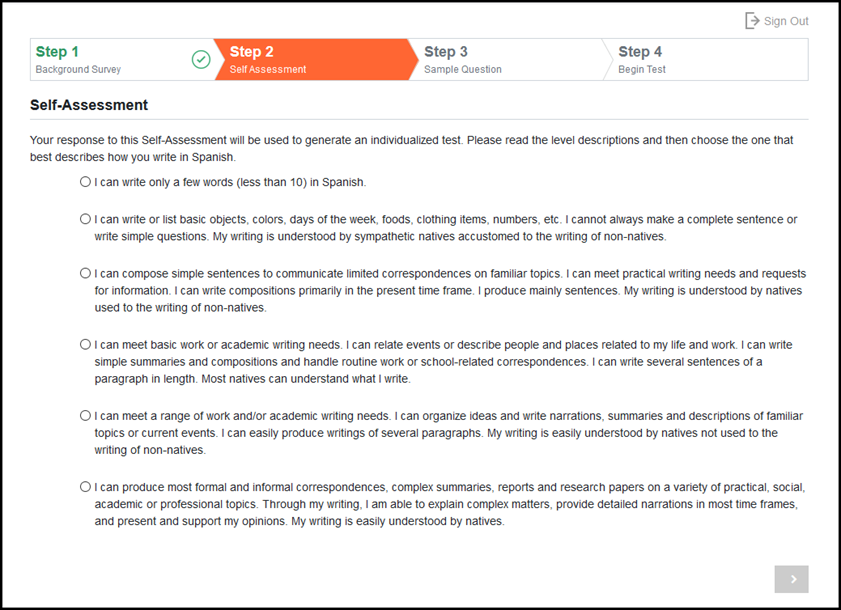Click the Sign Out door-arrow icon
841x610 pixels.
point(752,21)
